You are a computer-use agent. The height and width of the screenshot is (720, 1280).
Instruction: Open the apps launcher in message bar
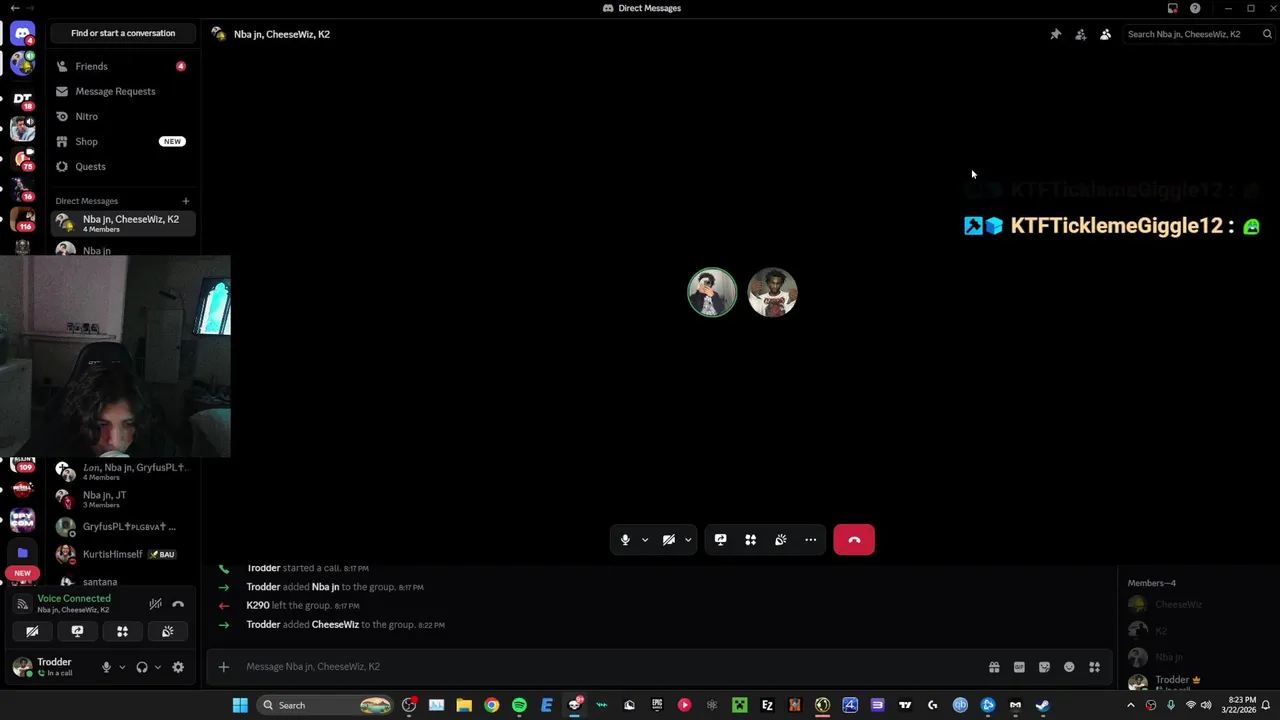(1094, 667)
